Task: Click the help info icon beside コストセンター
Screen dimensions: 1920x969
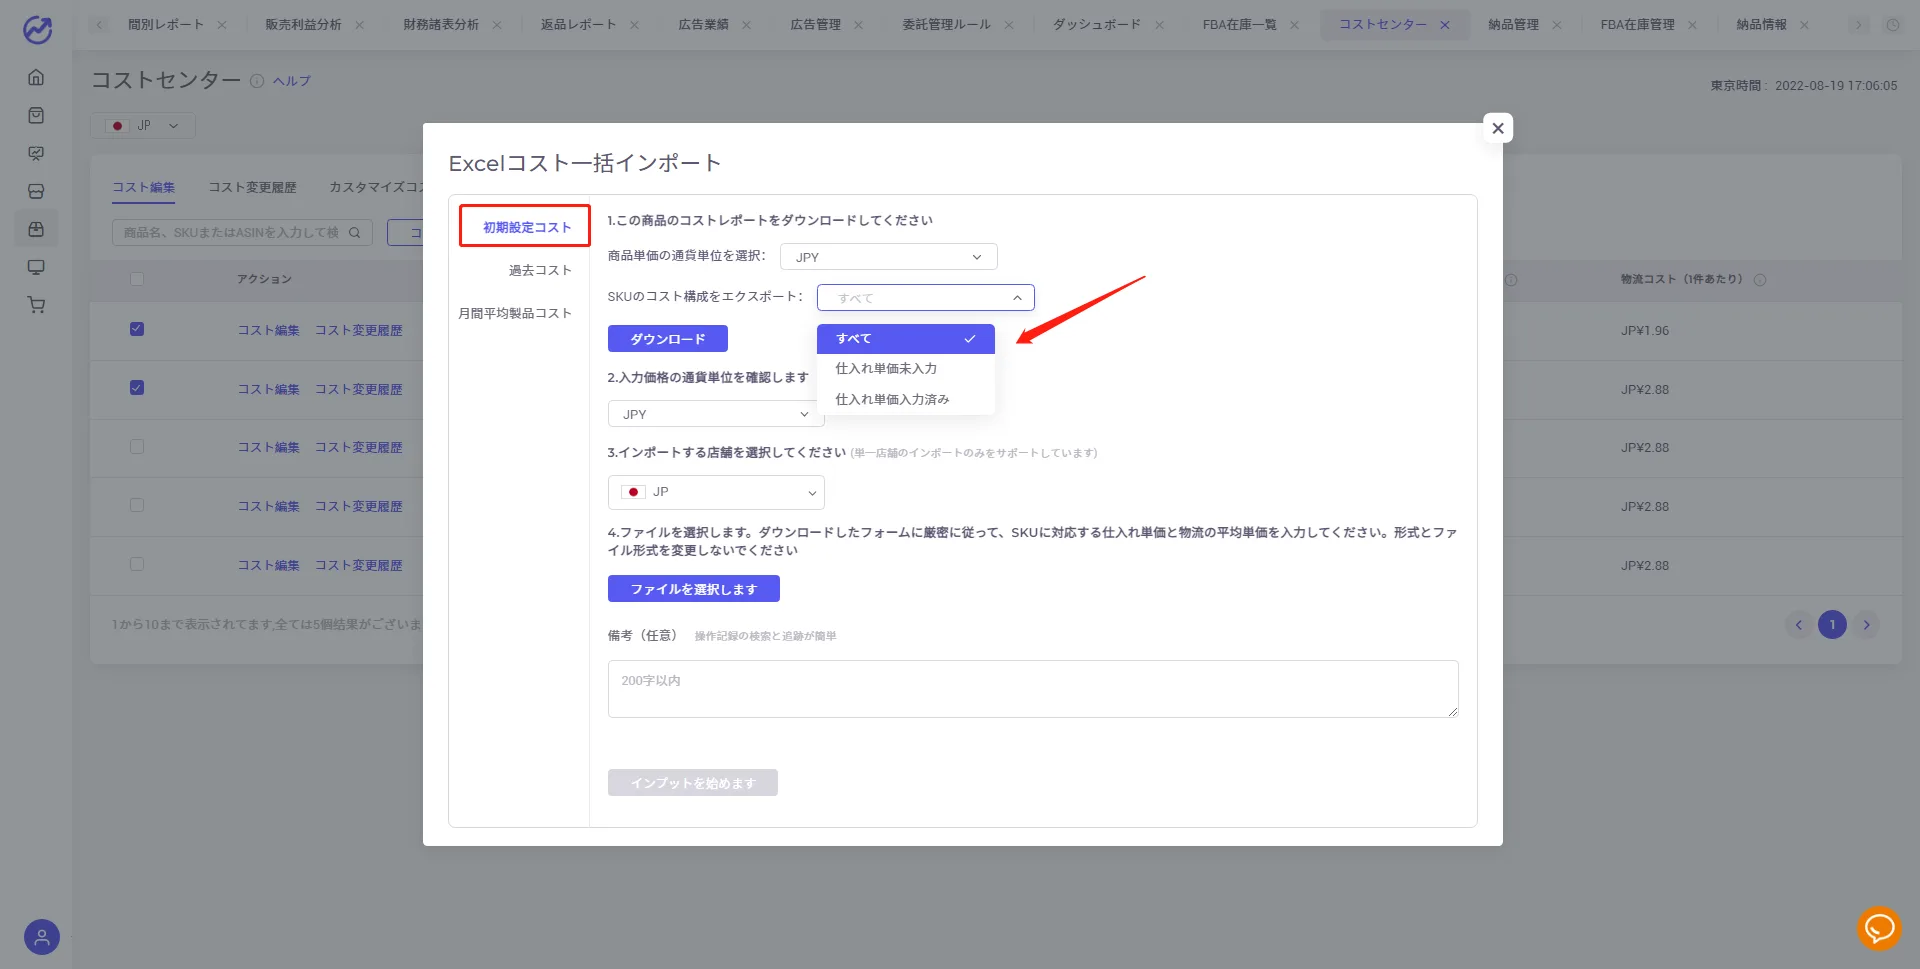Action: (257, 81)
